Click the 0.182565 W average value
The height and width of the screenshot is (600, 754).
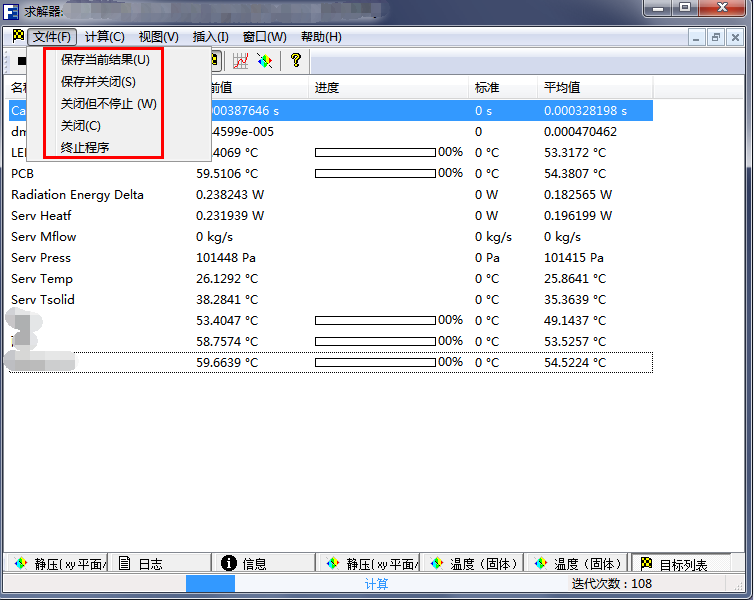point(578,195)
